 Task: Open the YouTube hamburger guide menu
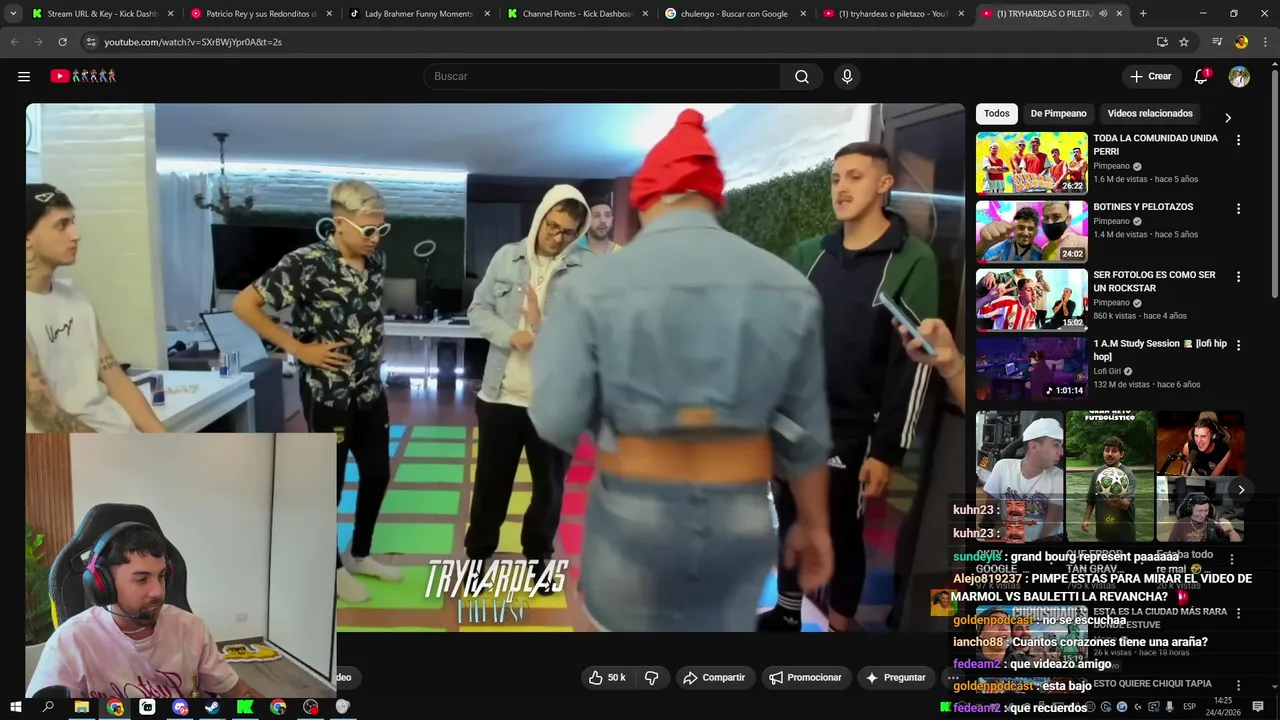pos(24,76)
